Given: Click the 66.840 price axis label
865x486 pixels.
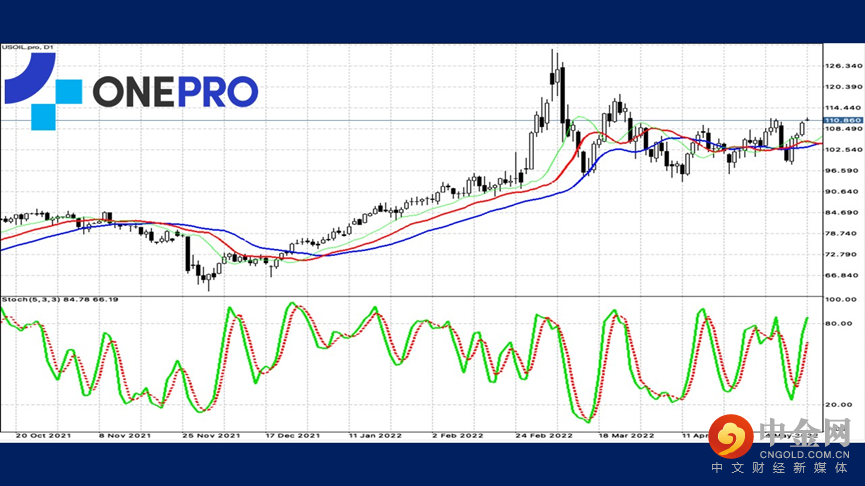Looking at the screenshot, I should click(x=842, y=275).
